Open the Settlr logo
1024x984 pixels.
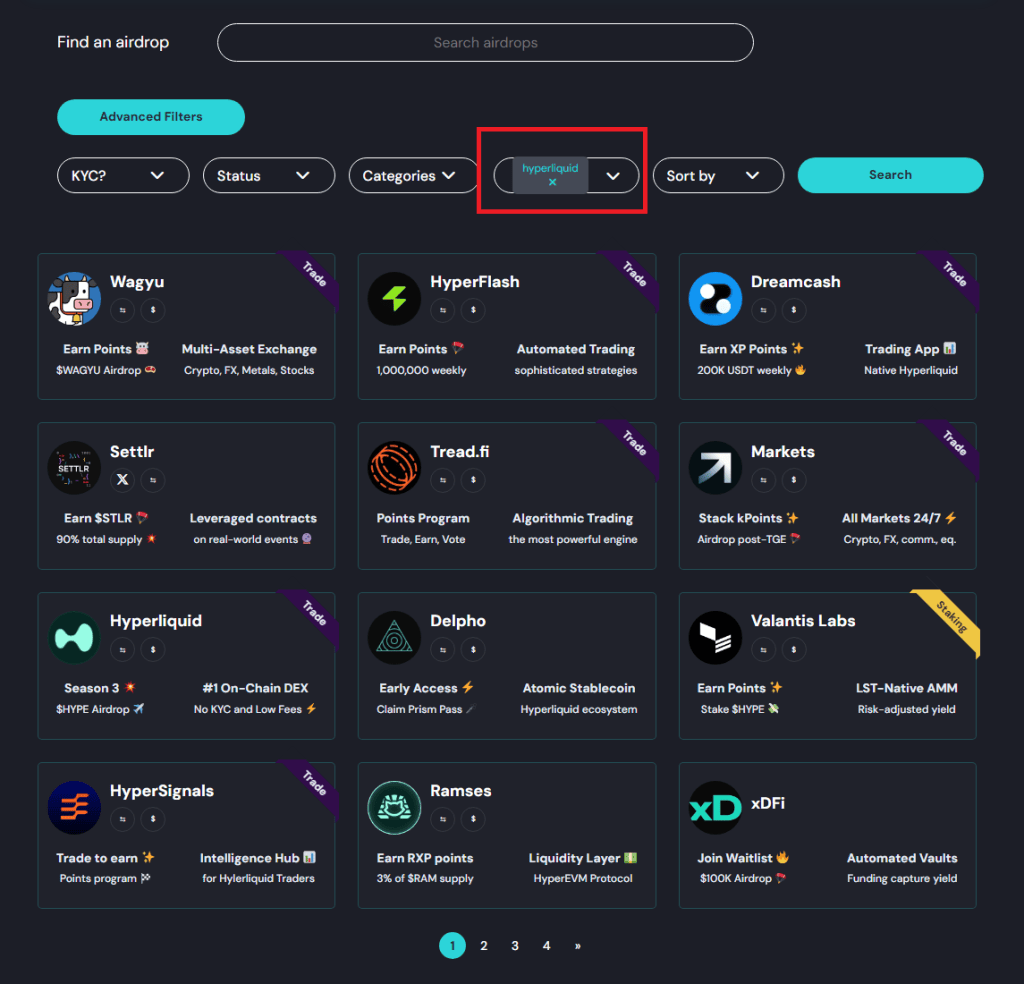point(74,468)
